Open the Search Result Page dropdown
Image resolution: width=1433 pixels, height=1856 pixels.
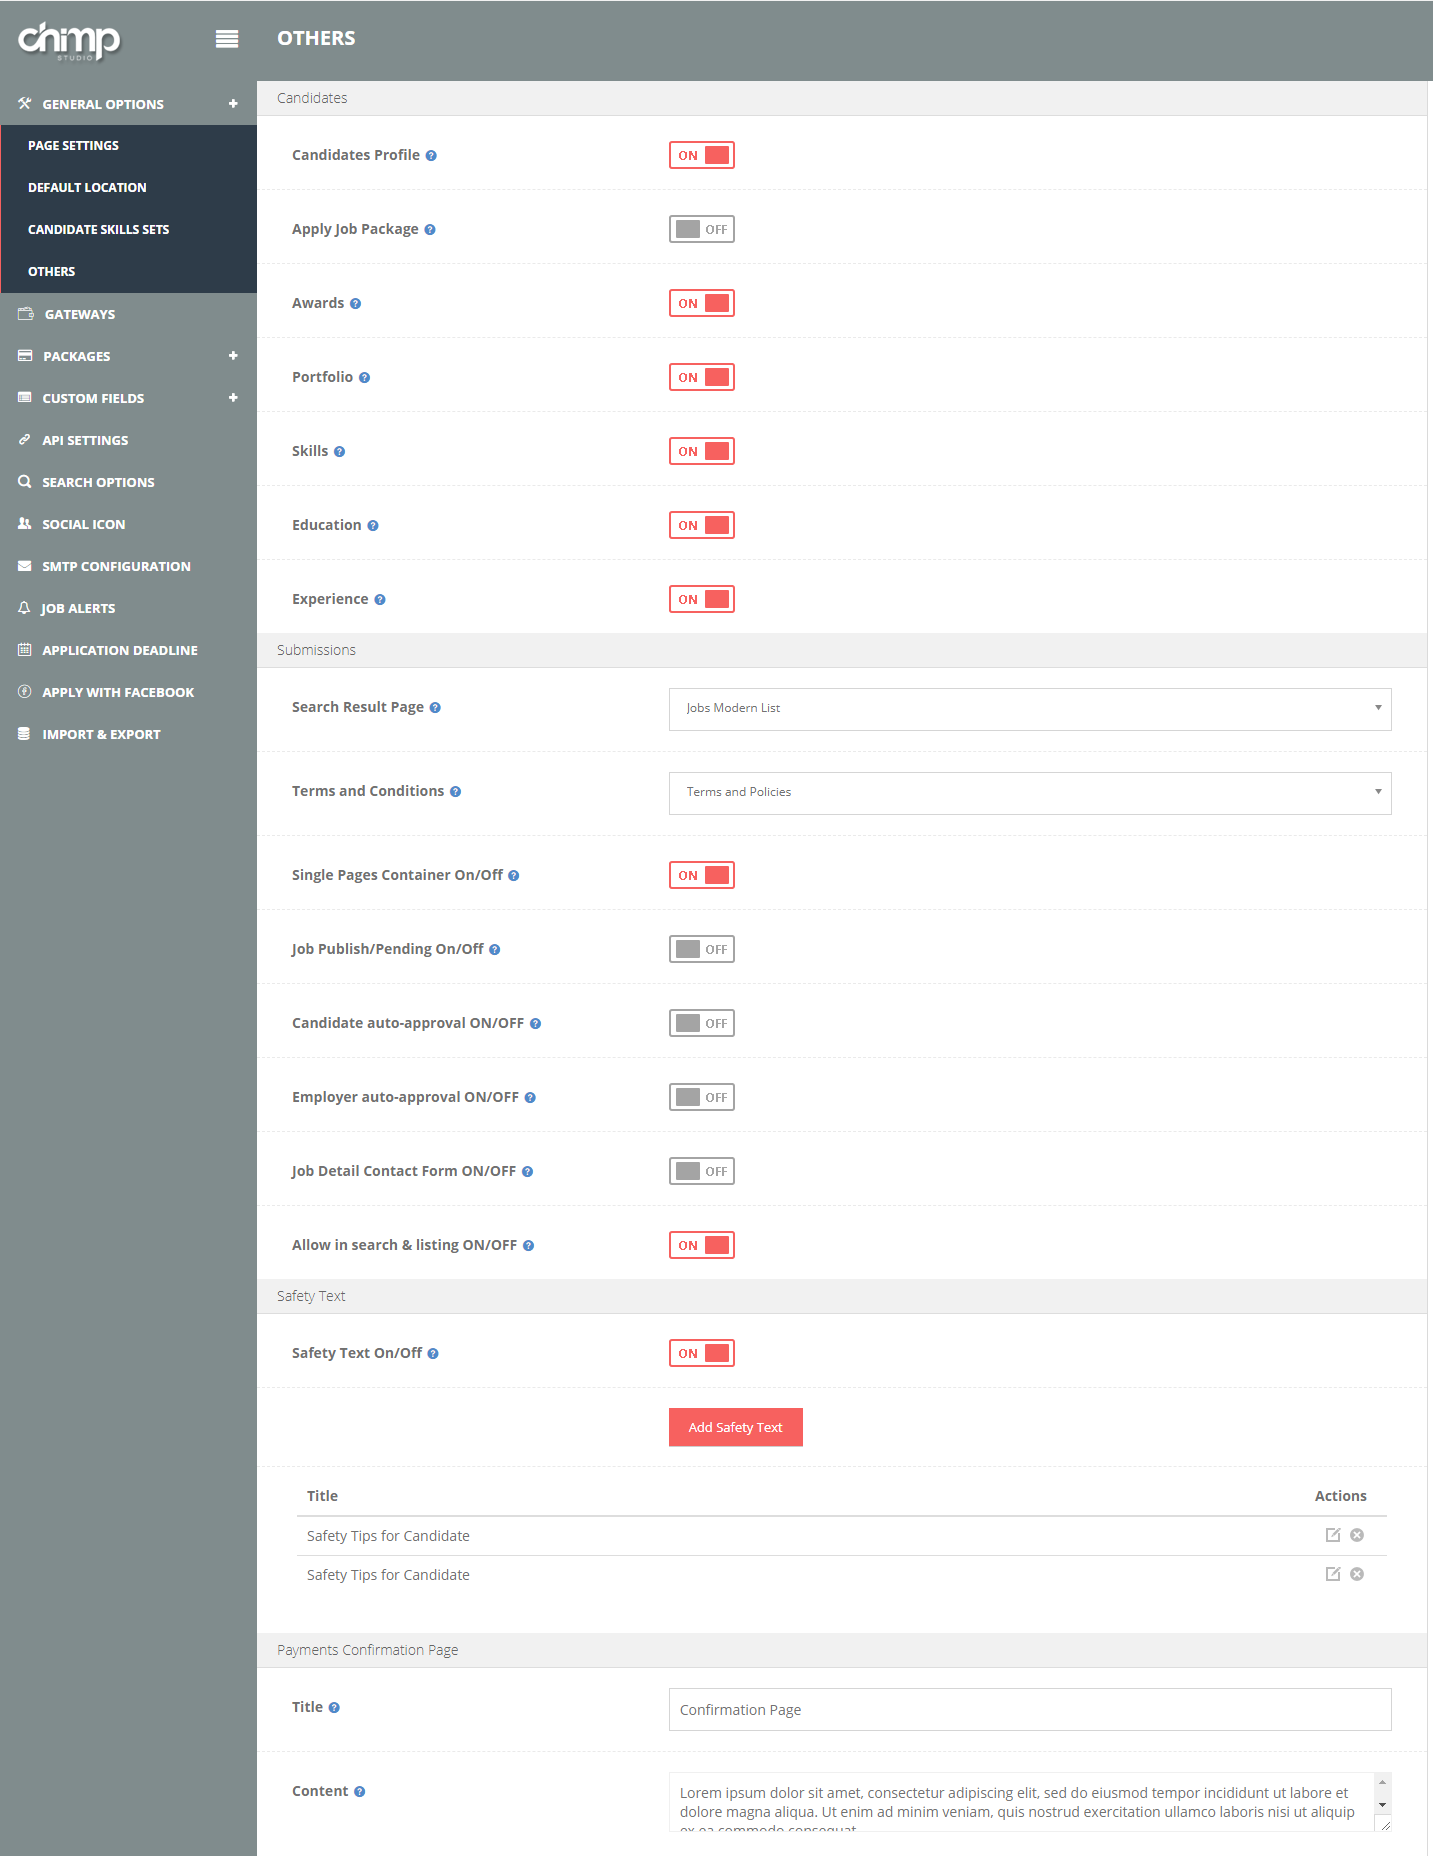(1029, 709)
